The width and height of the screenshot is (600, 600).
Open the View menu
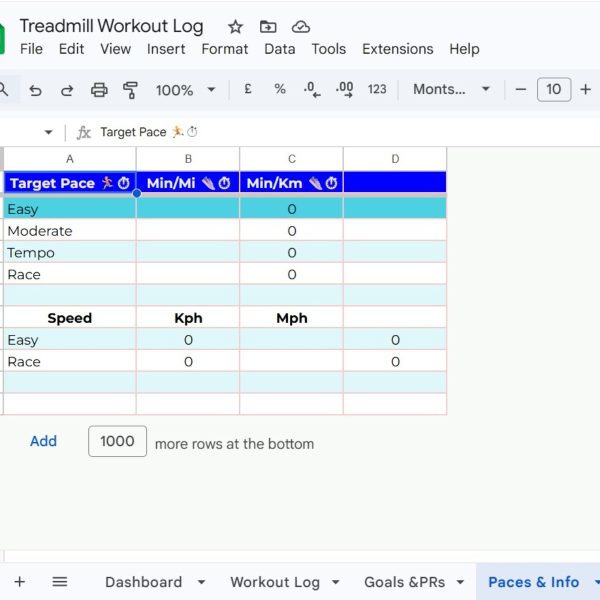[x=116, y=49]
